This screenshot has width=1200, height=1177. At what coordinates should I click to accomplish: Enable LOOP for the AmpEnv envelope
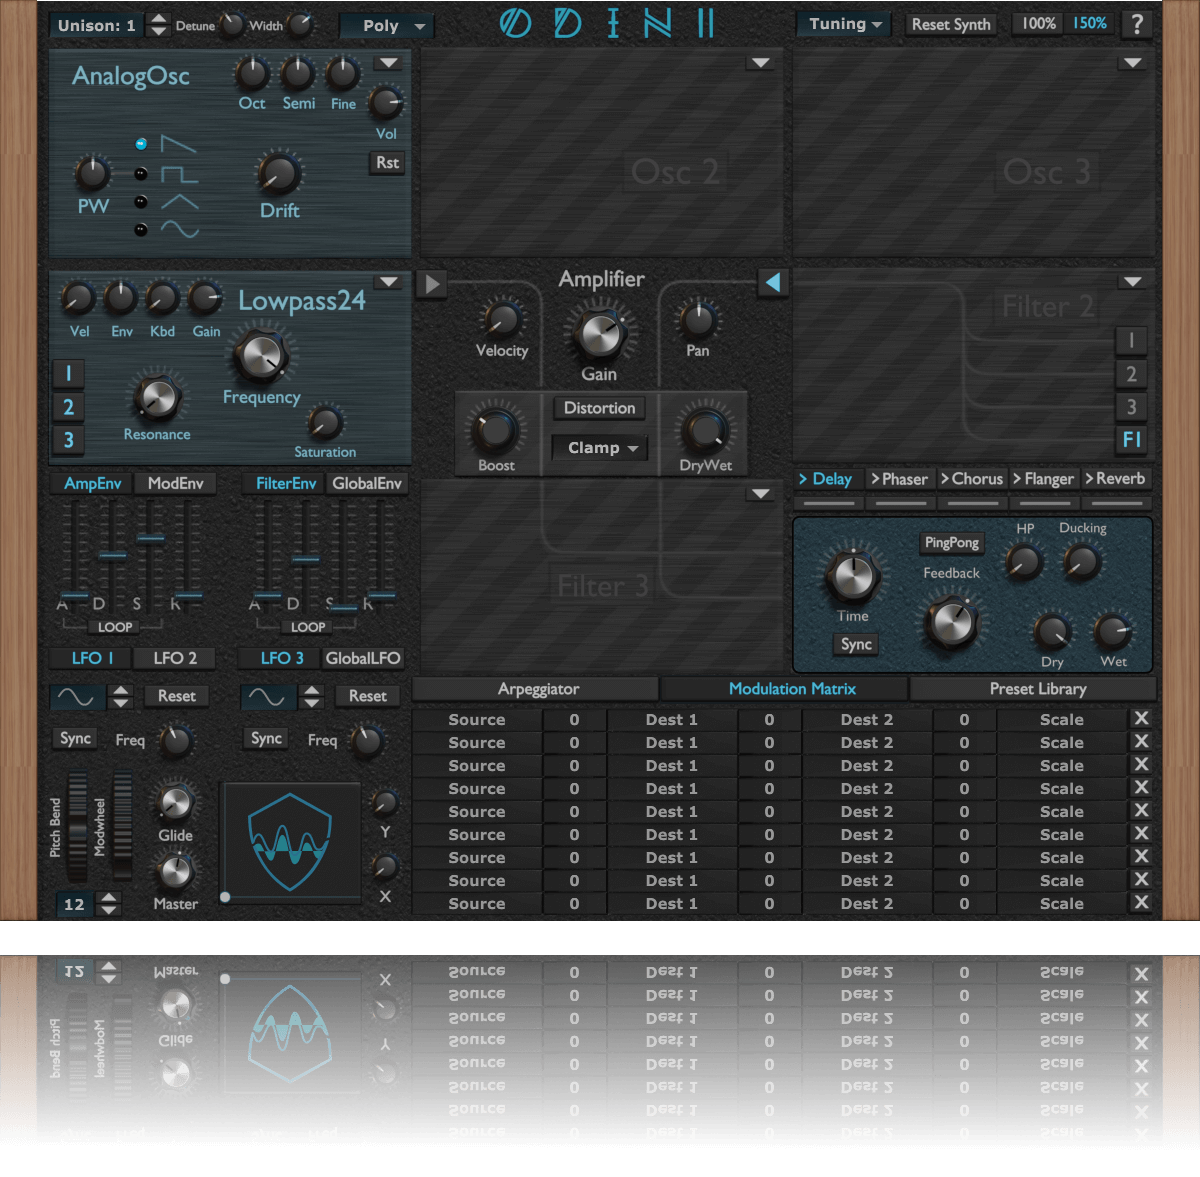tap(115, 627)
